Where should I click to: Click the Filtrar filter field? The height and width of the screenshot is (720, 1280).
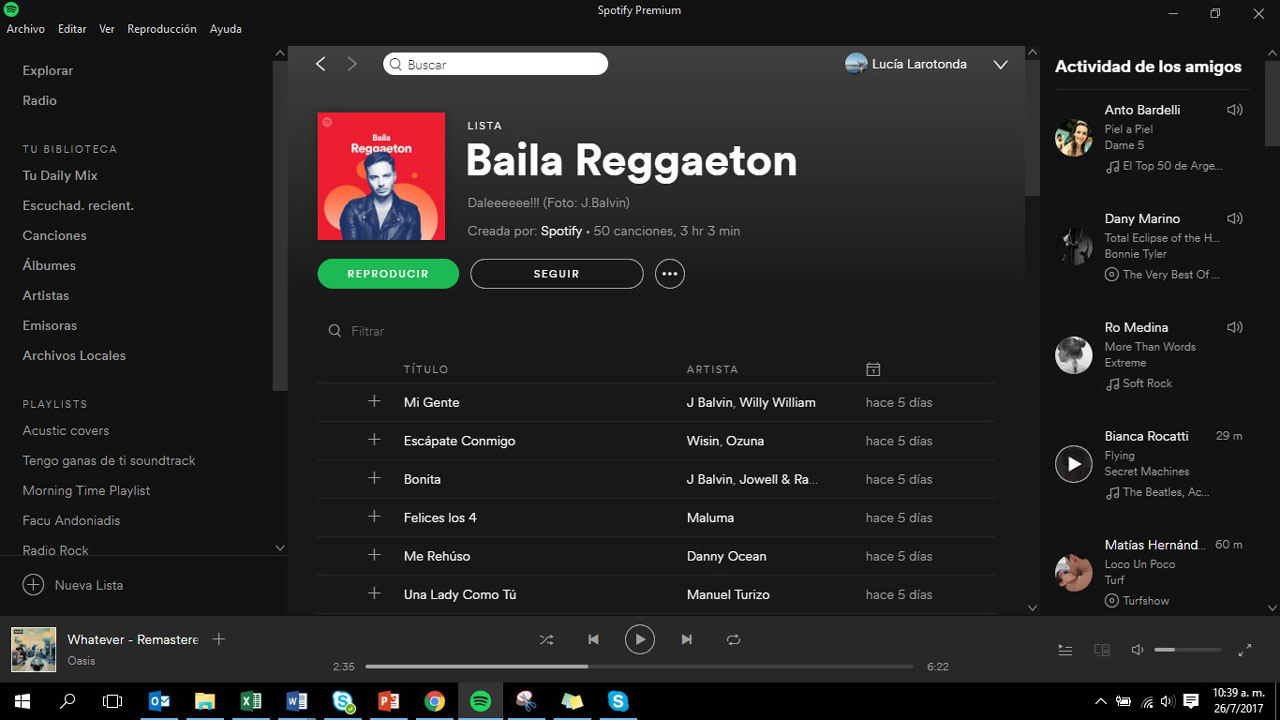(368, 331)
